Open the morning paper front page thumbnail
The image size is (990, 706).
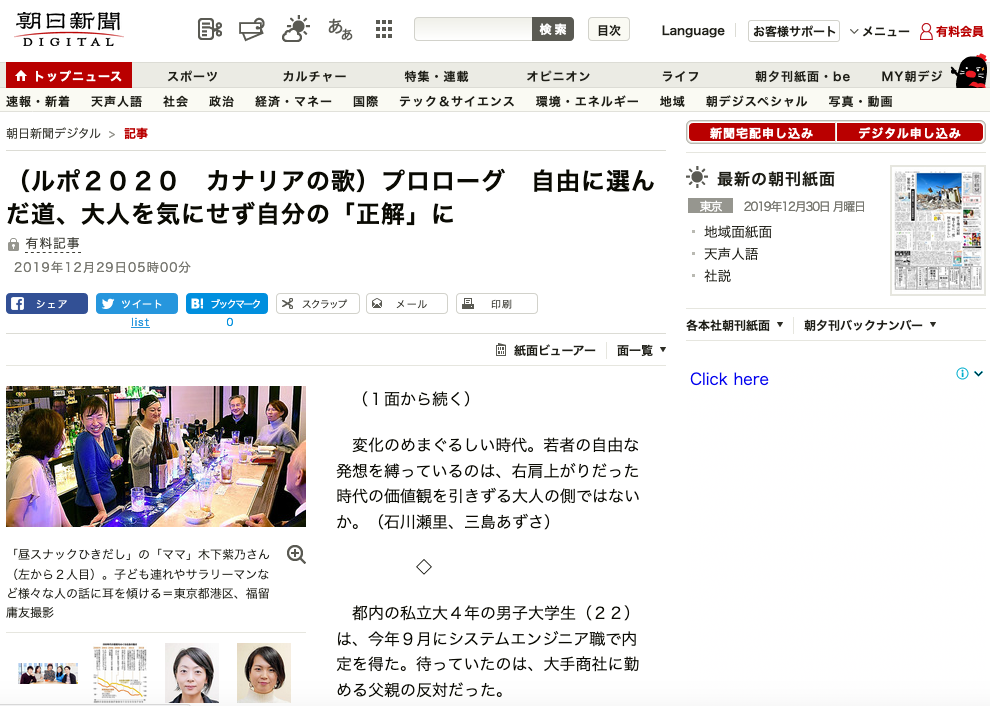(x=931, y=230)
